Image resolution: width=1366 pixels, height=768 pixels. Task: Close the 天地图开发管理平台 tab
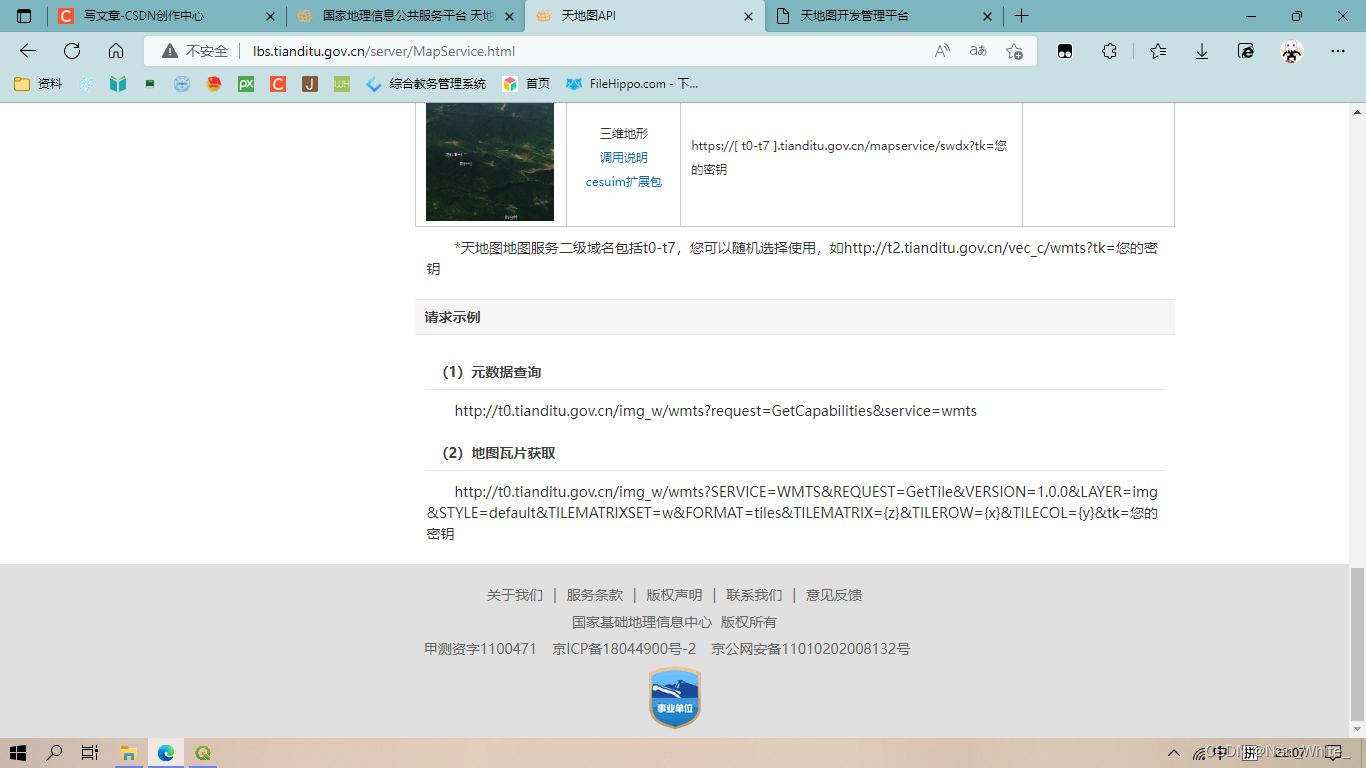(x=987, y=16)
